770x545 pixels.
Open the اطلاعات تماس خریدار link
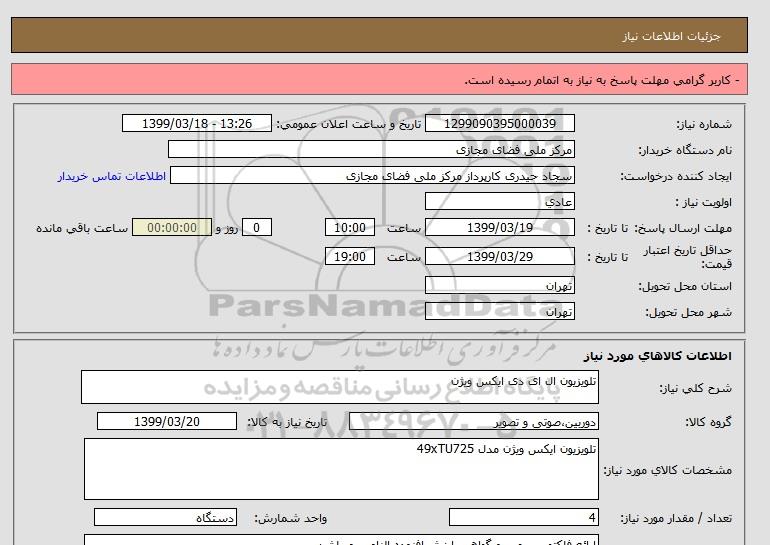pos(111,176)
